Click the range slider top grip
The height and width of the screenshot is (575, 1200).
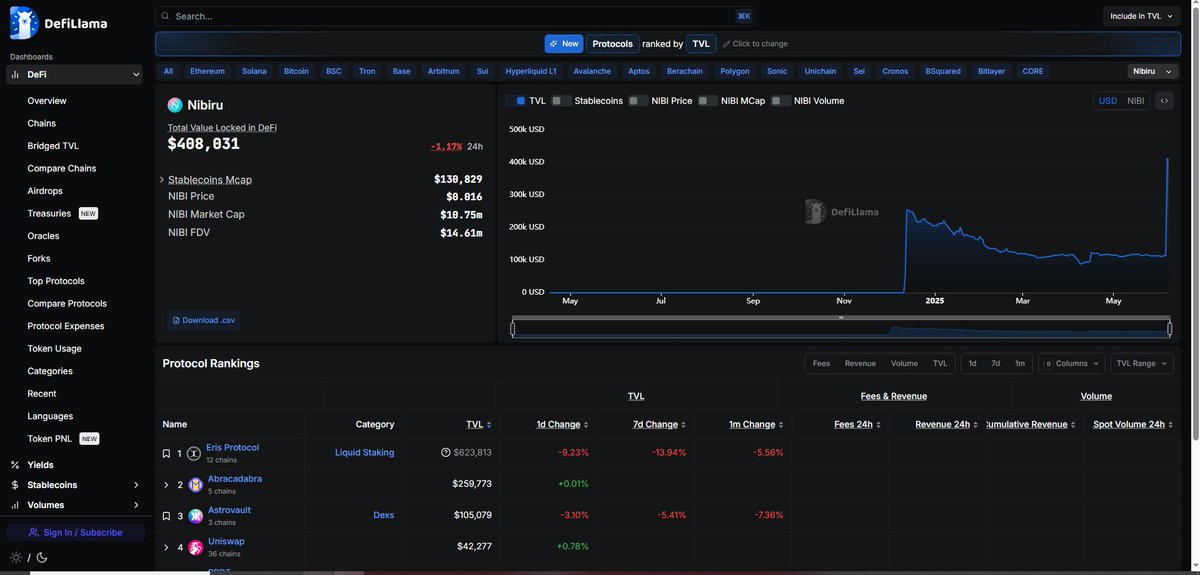point(841,317)
